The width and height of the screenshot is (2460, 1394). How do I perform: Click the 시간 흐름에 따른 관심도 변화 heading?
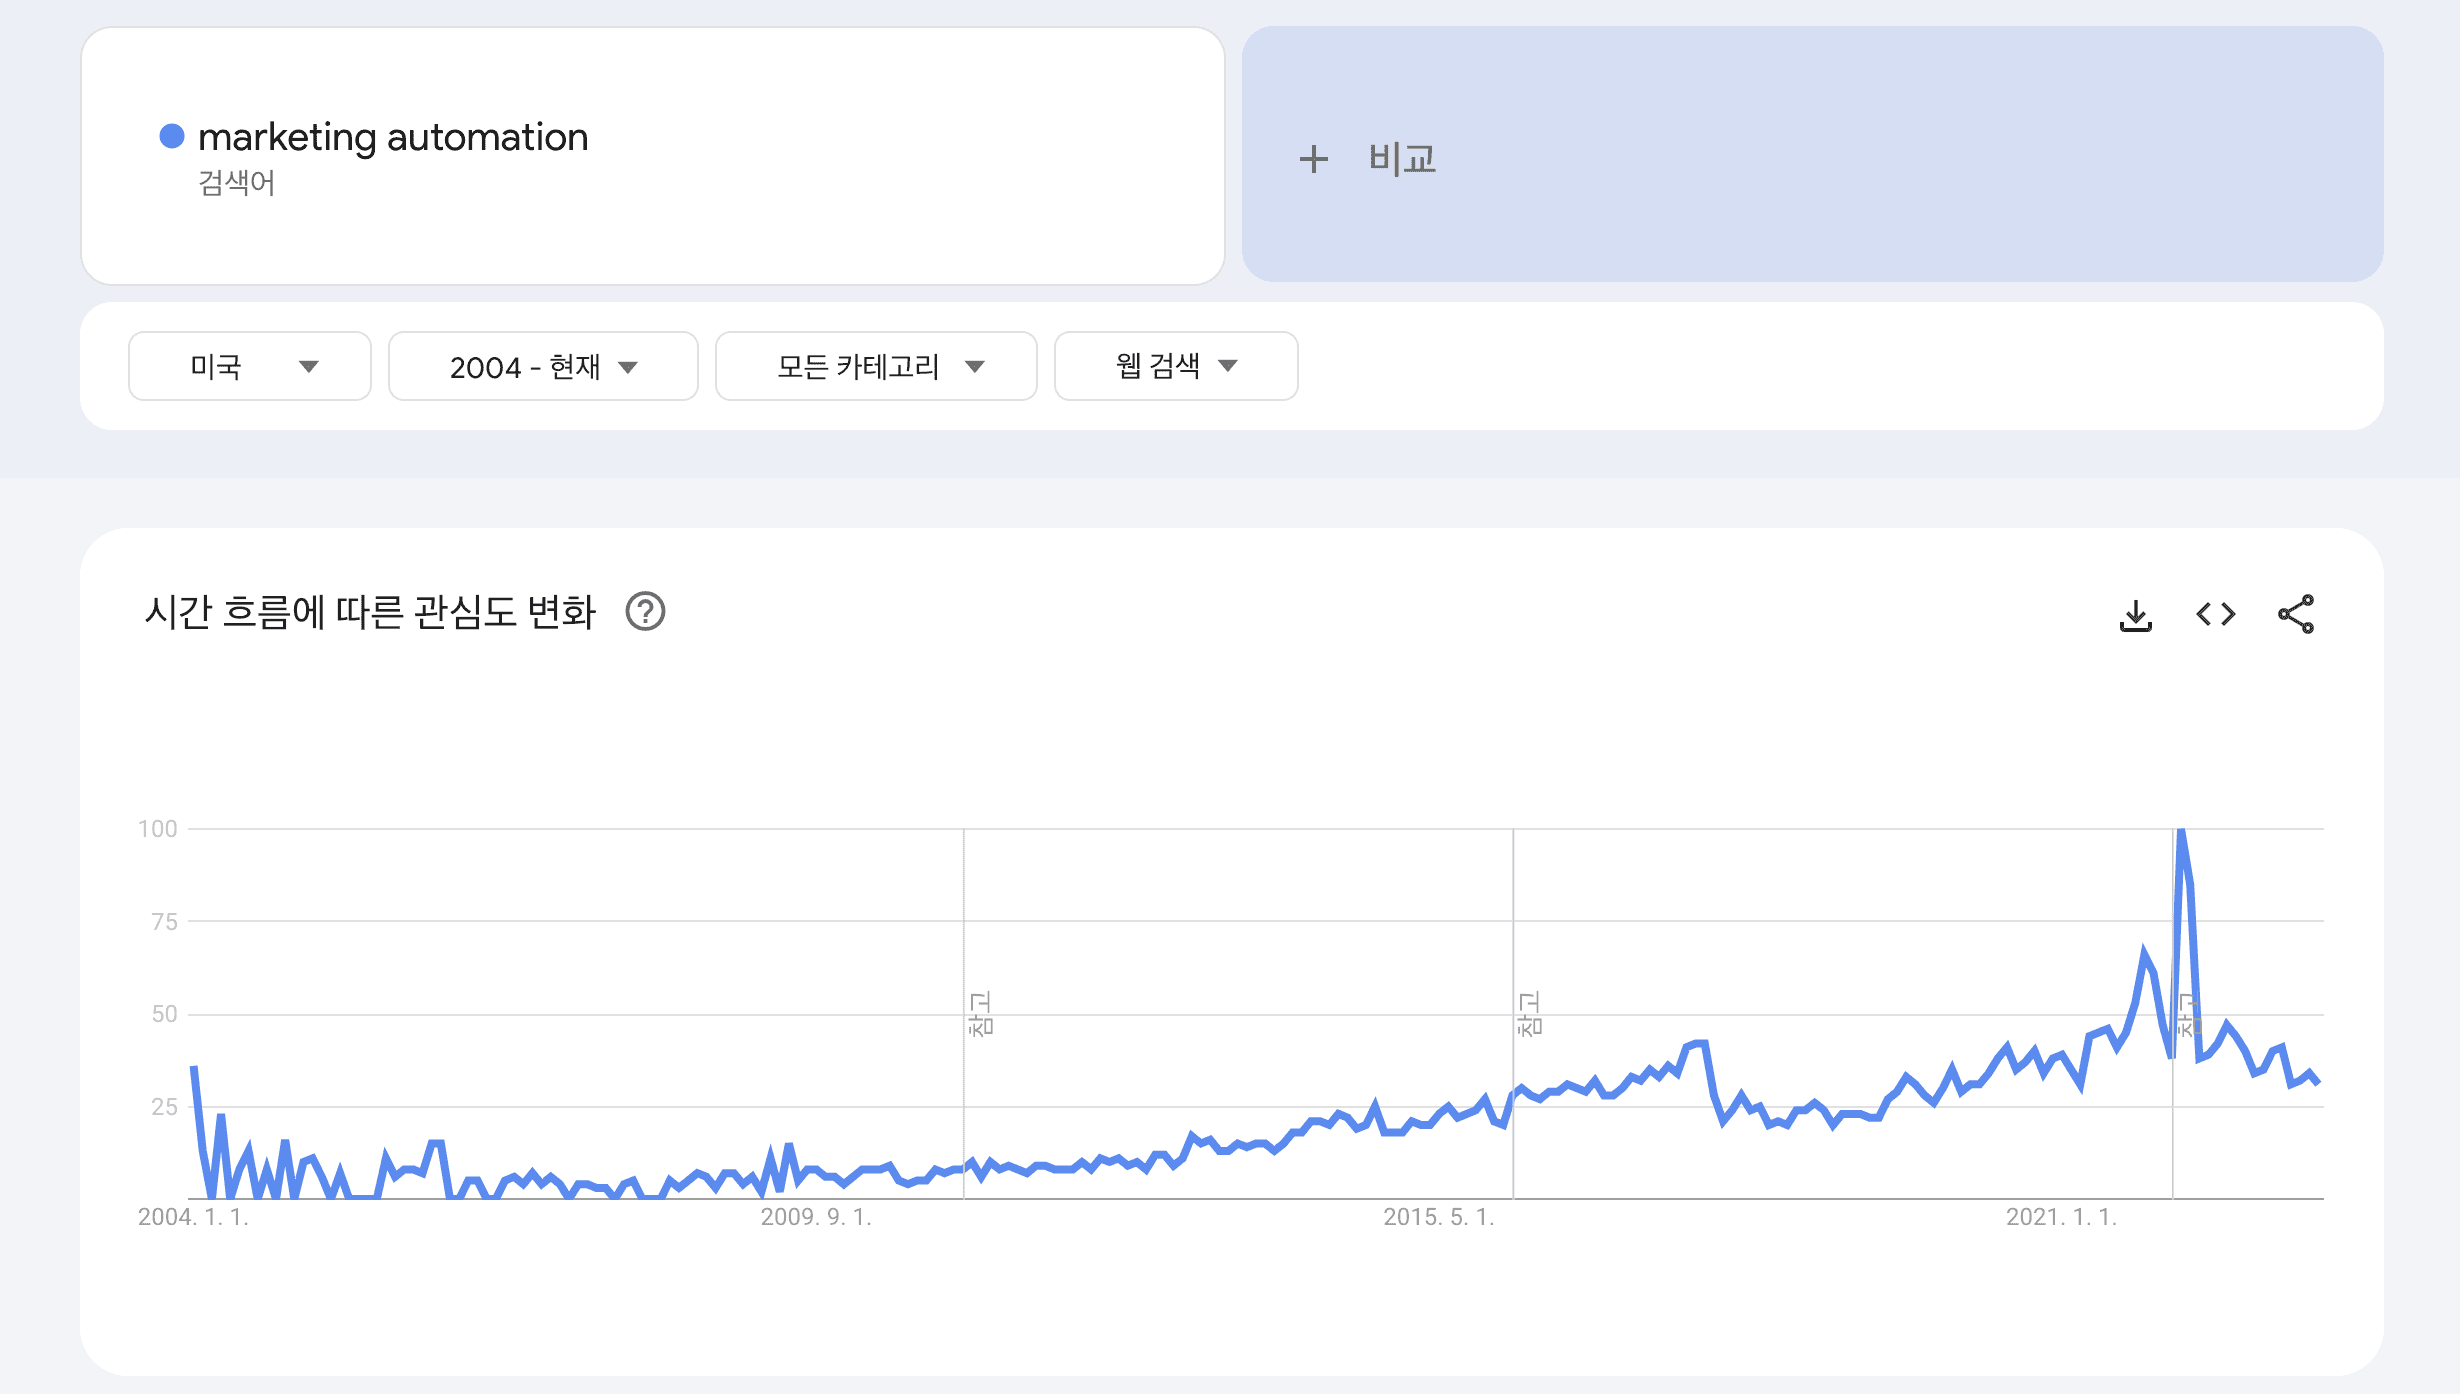pyautogui.click(x=370, y=611)
